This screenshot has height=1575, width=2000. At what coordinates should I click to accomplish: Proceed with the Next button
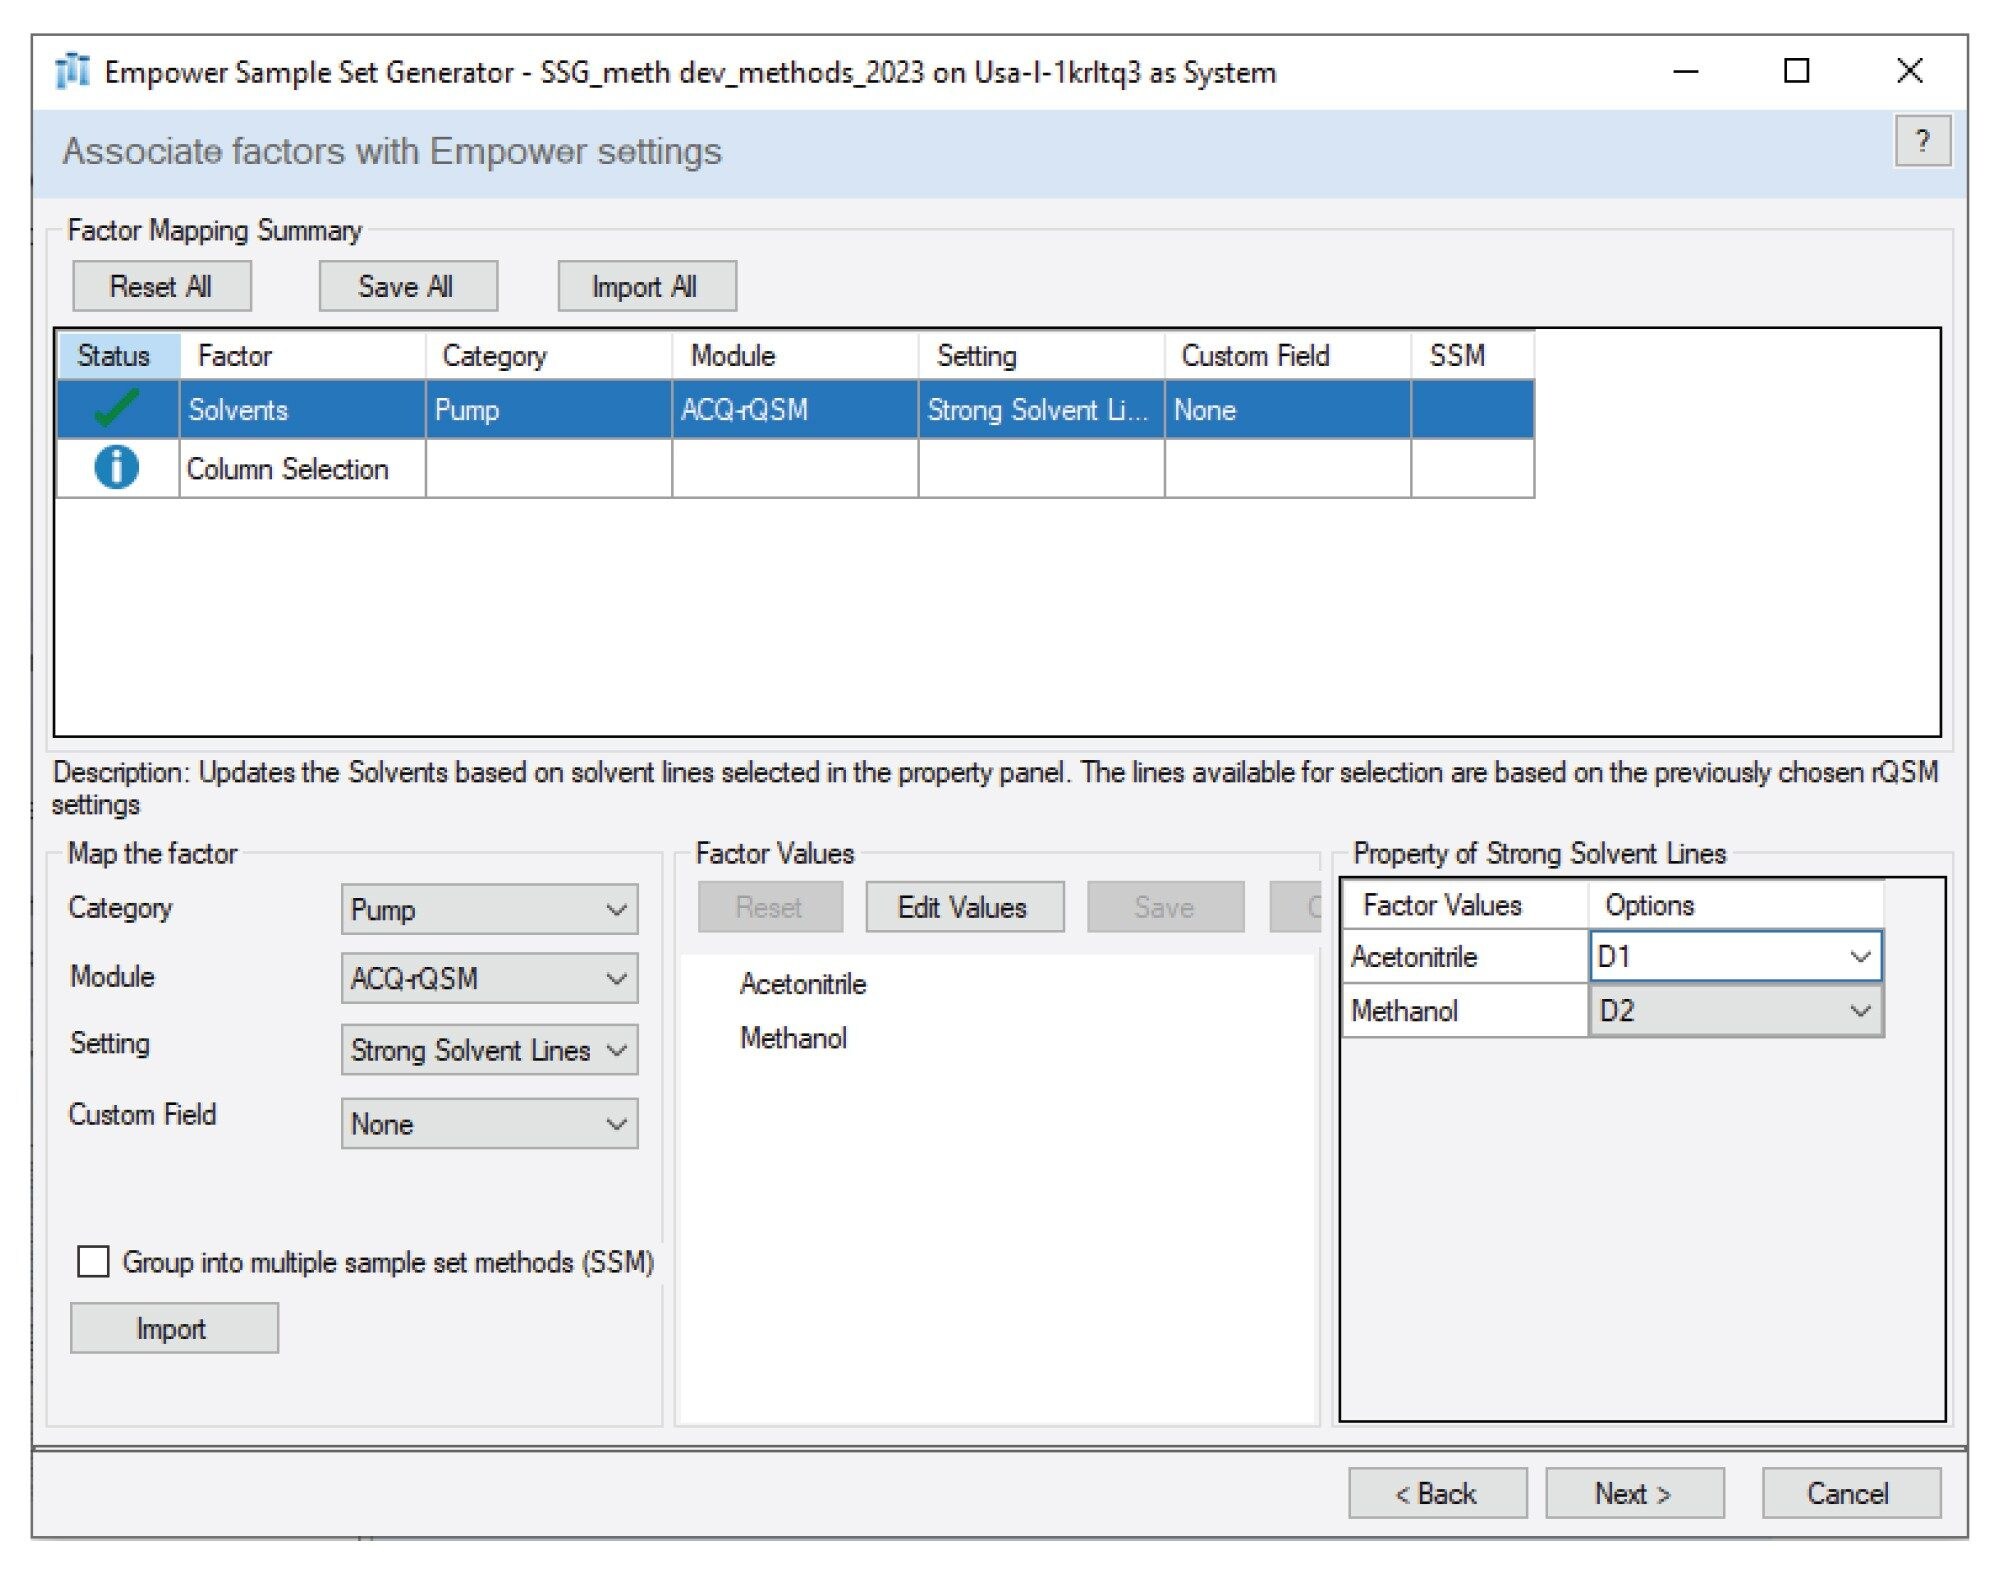(1634, 1493)
